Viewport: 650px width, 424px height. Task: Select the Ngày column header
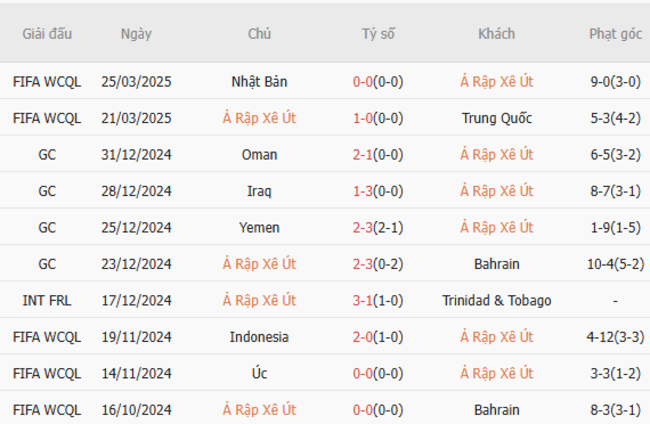(136, 33)
